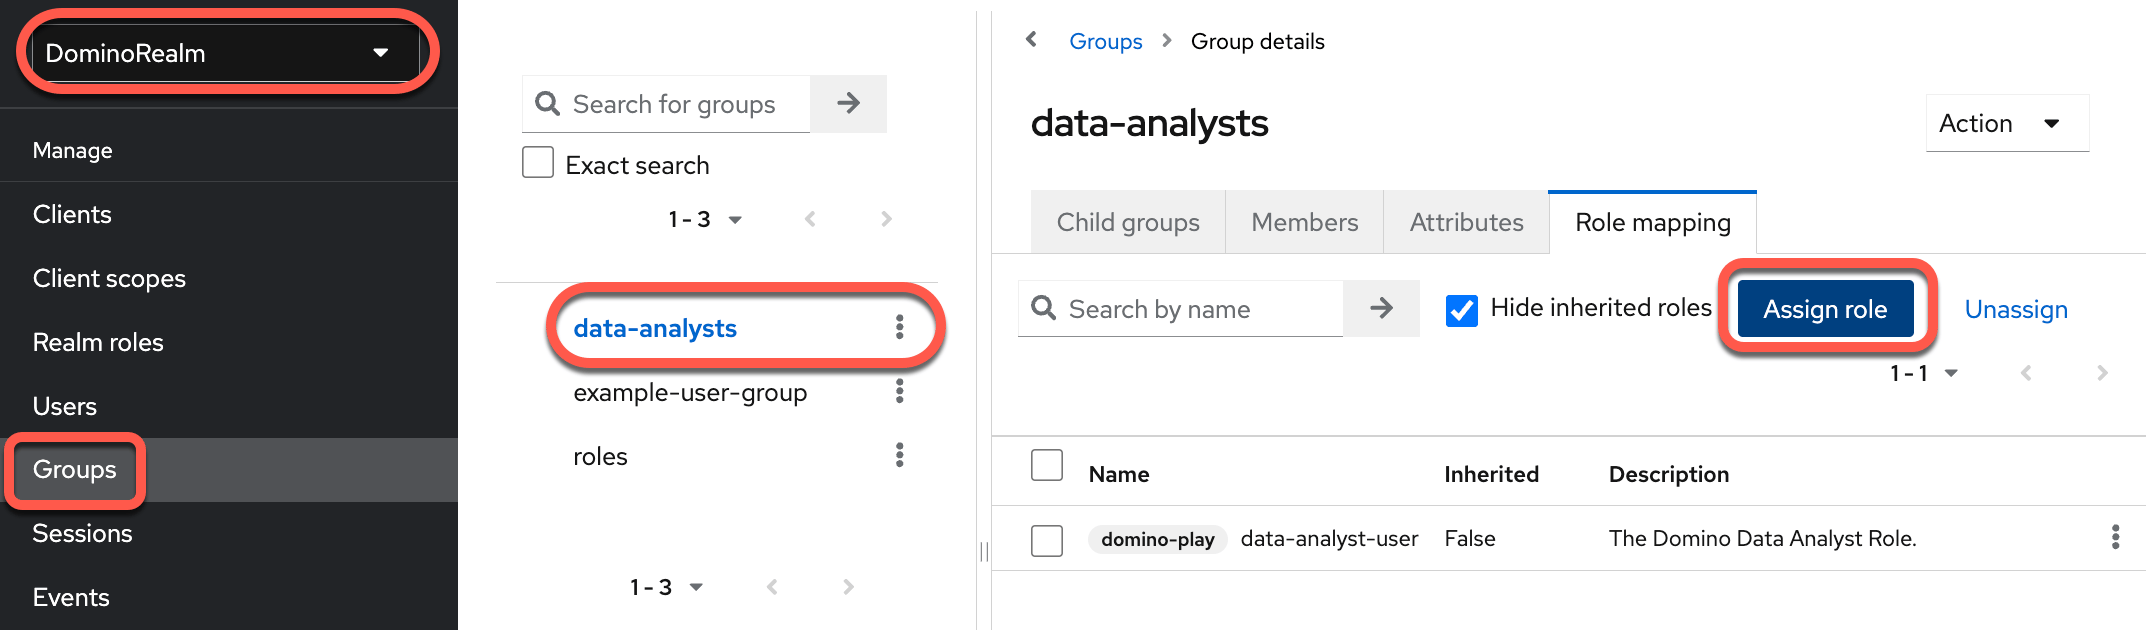The image size is (2146, 630).
Task: Go to Realm roles
Action: [98, 342]
